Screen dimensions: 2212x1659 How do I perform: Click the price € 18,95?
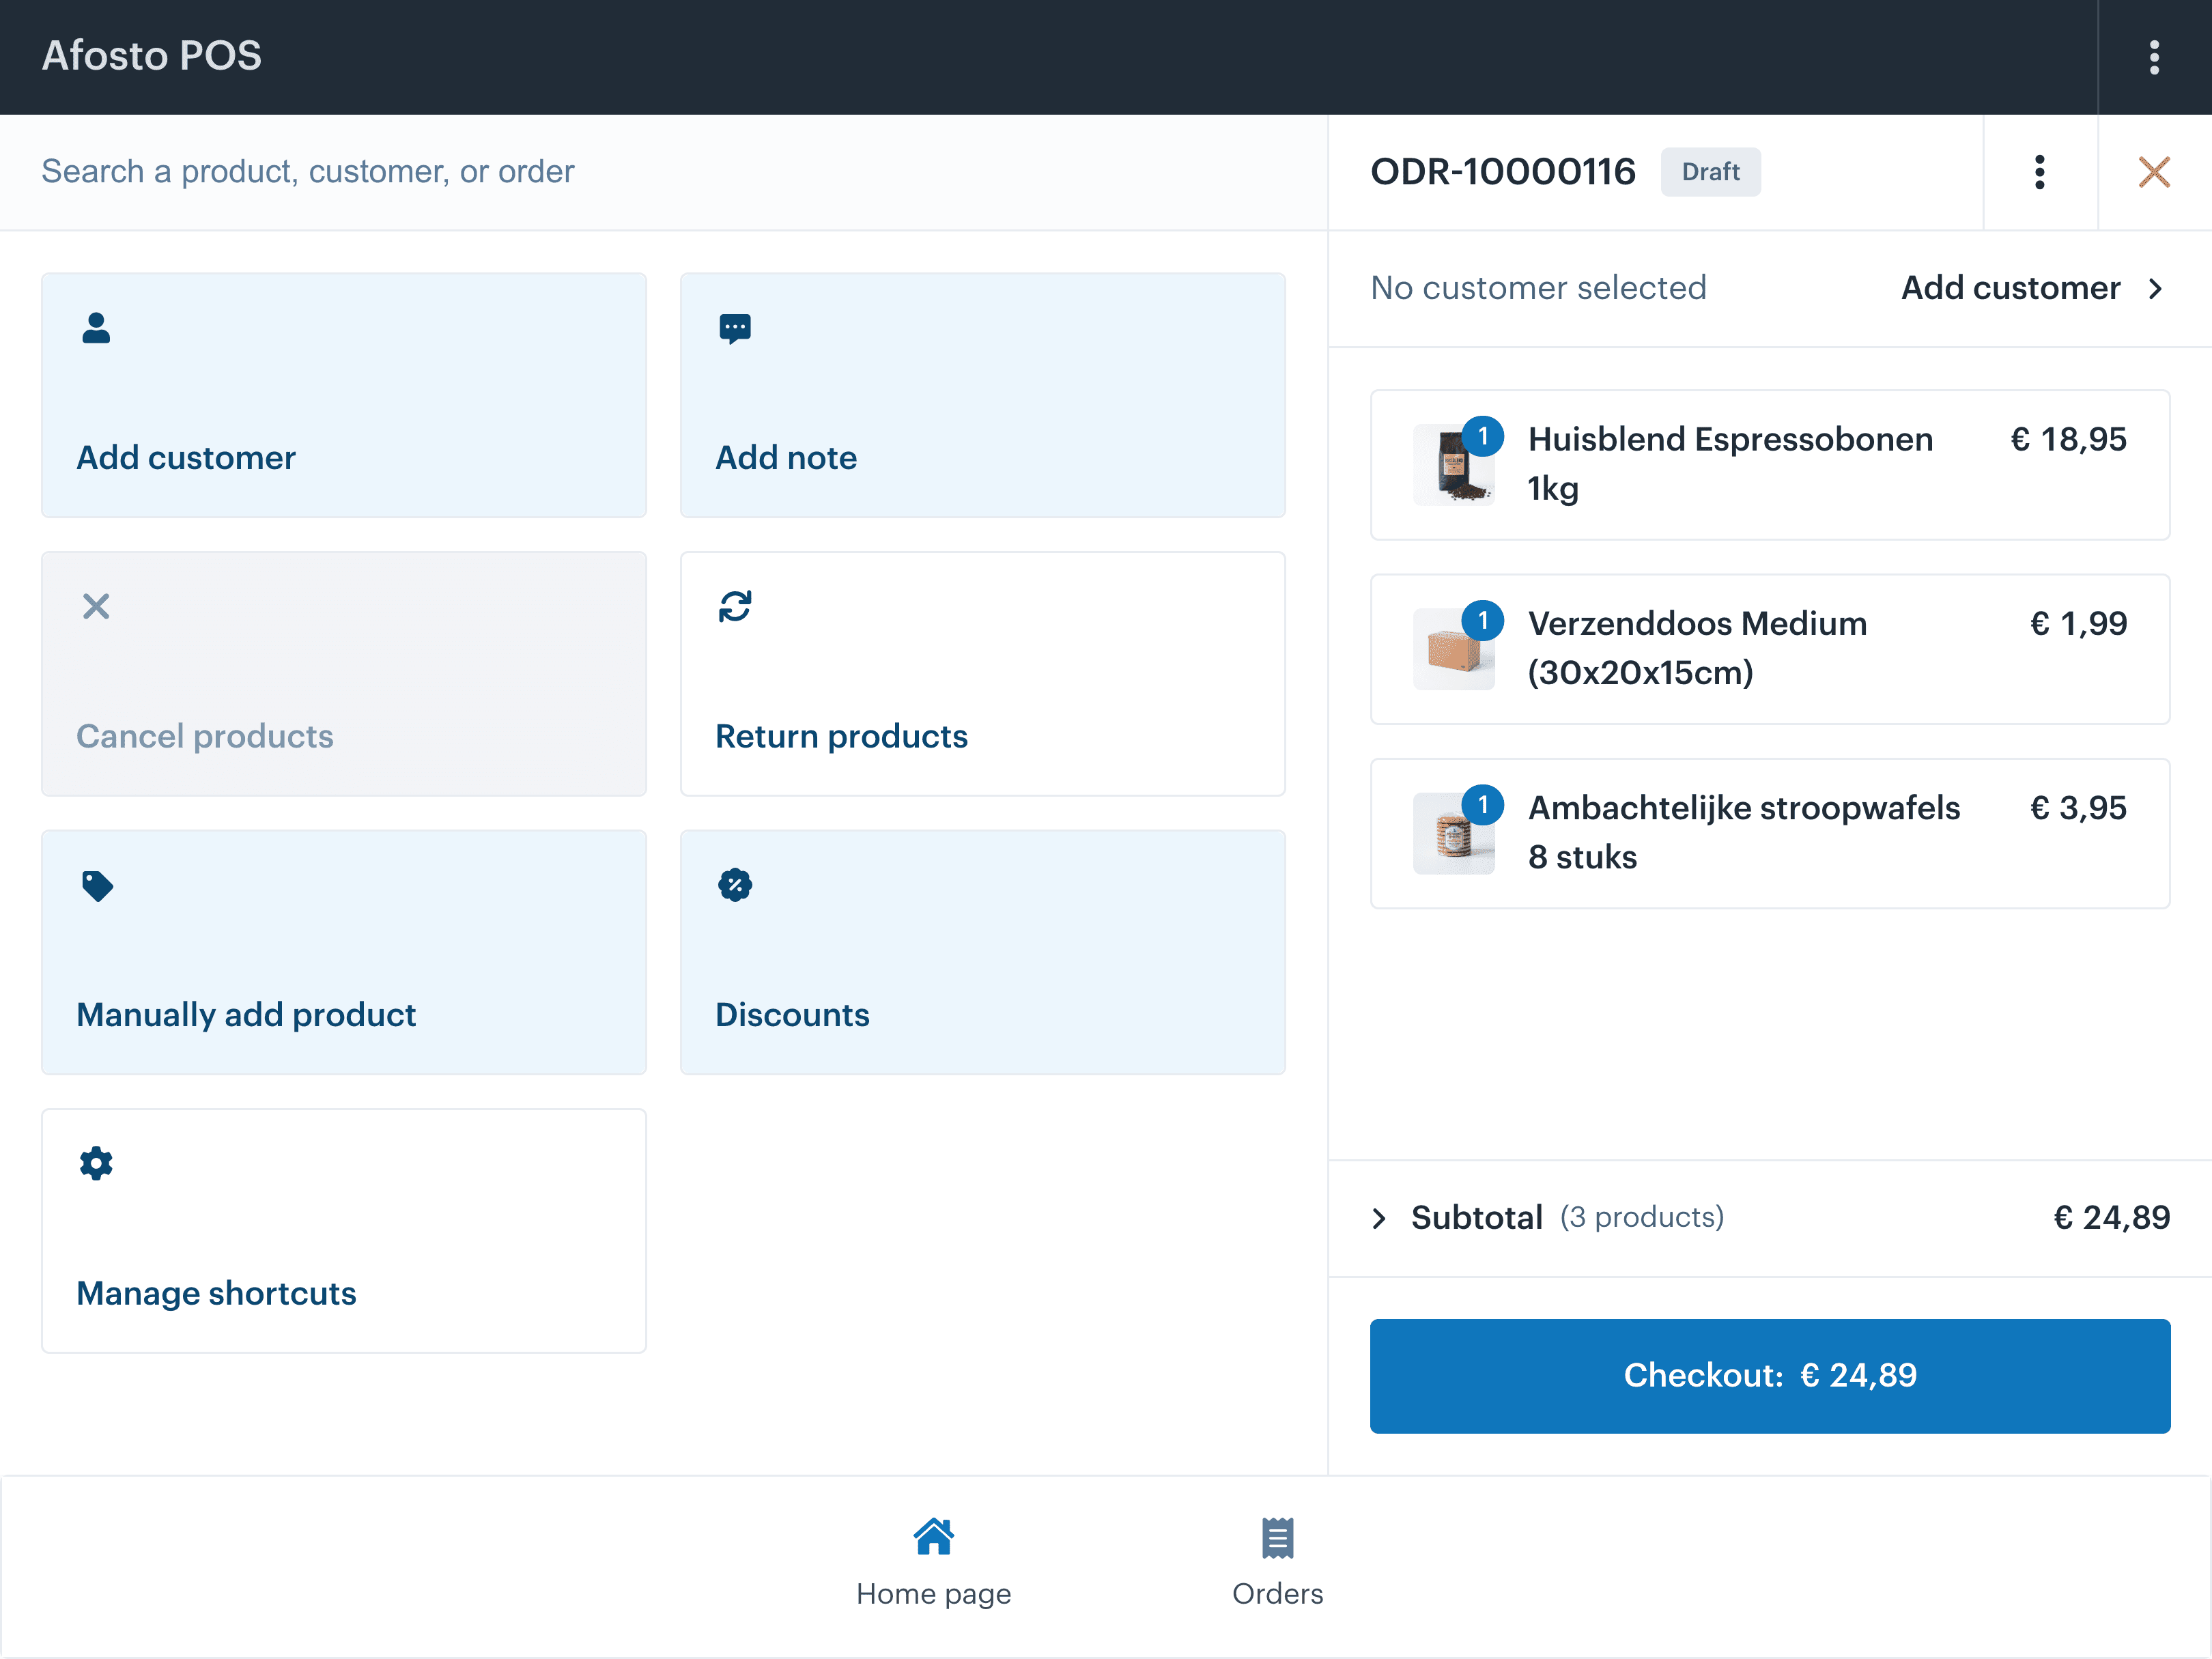coord(2069,439)
